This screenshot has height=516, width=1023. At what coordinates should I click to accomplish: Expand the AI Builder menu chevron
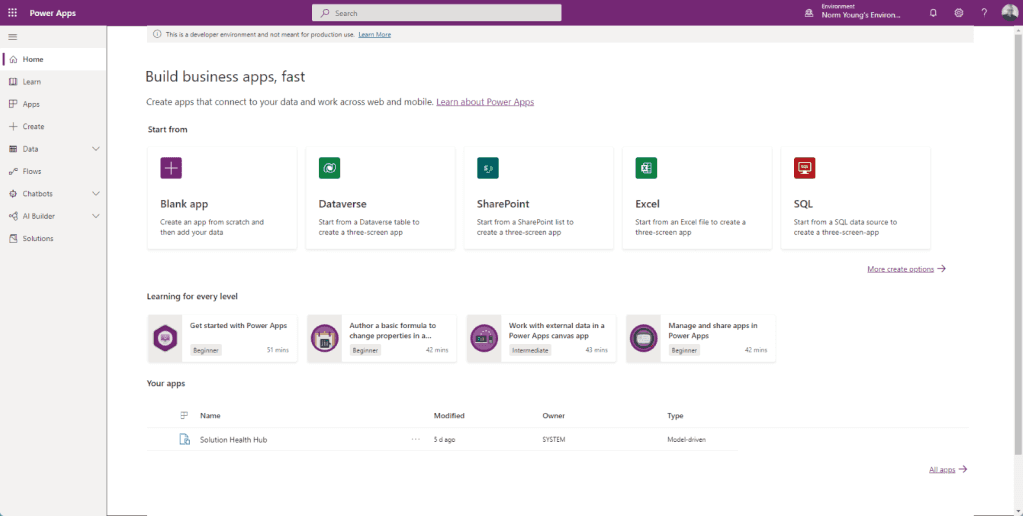click(96, 216)
